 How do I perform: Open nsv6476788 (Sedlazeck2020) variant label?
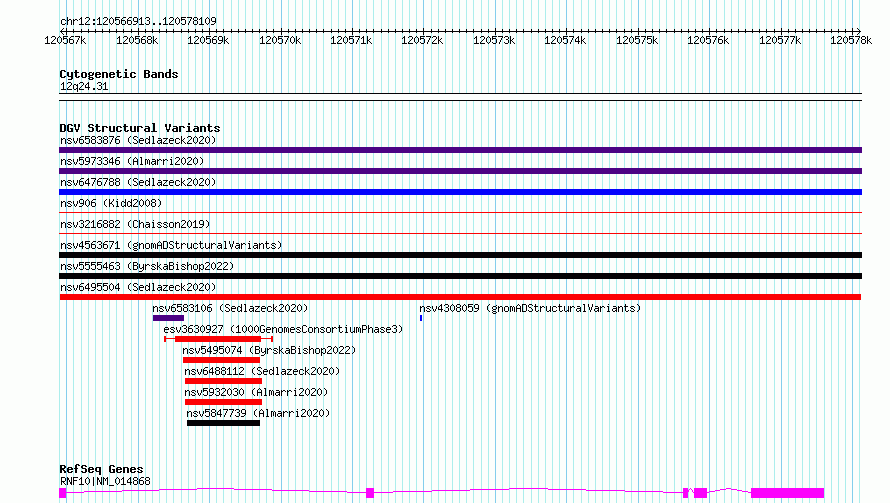pos(138,182)
